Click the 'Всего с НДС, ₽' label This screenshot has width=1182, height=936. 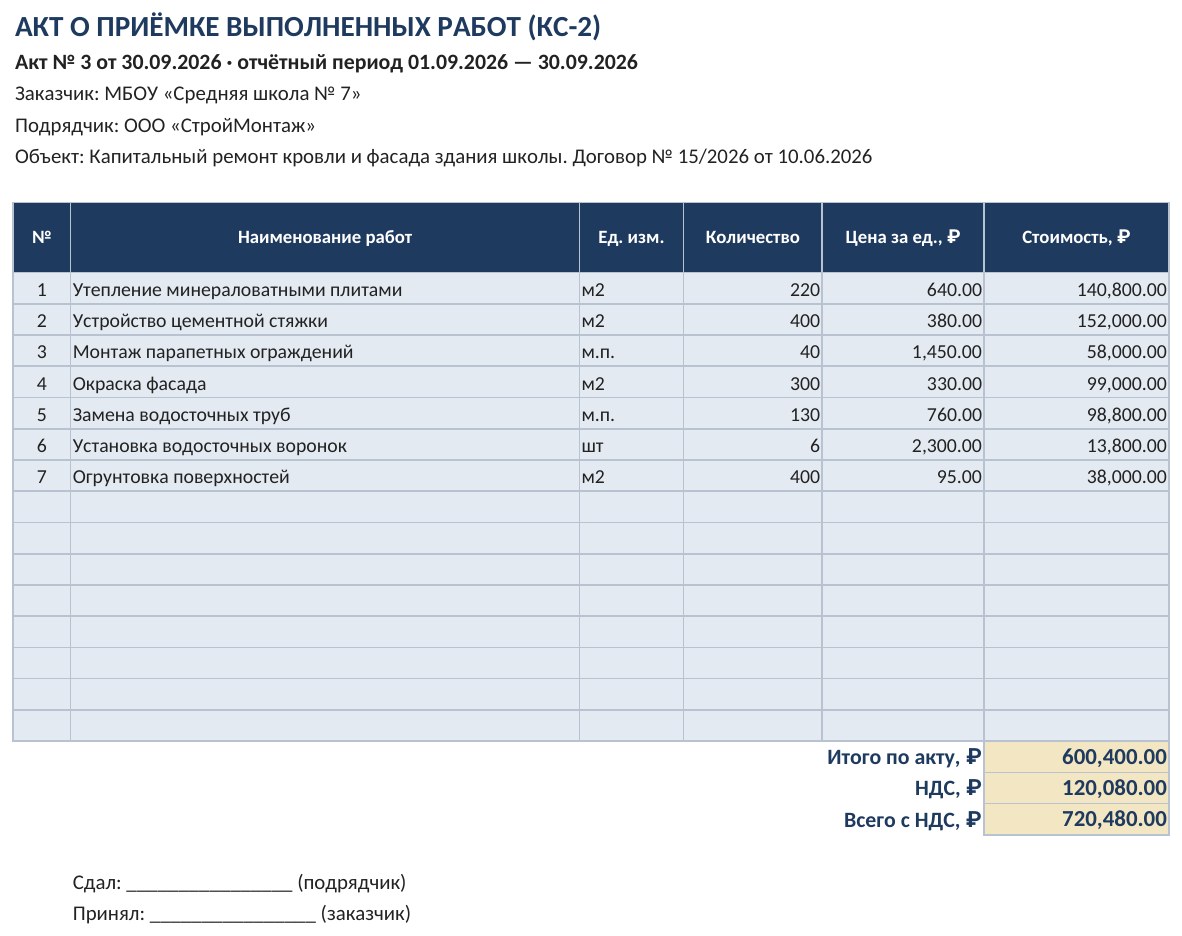[x=912, y=819]
